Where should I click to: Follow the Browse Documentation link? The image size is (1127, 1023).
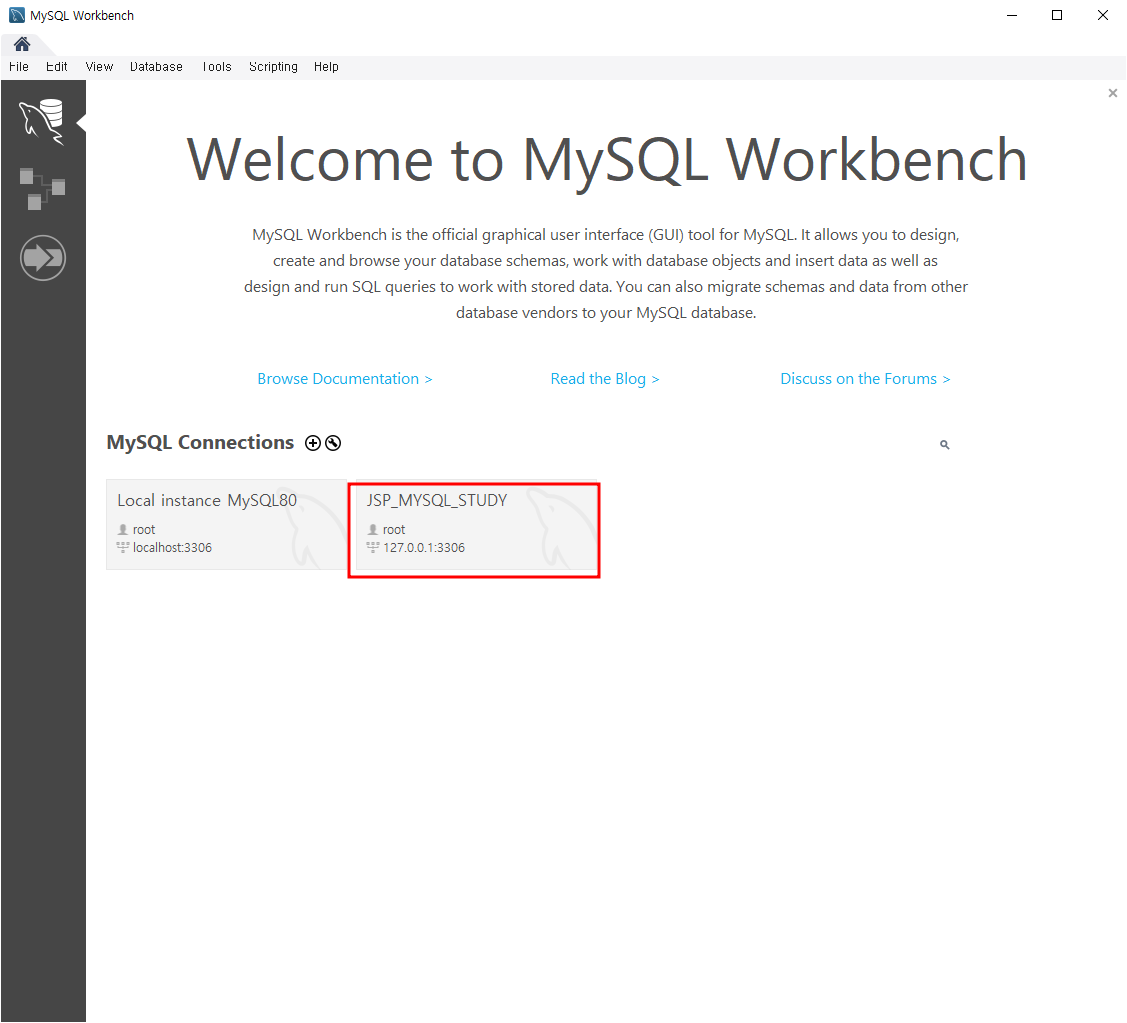[345, 379]
